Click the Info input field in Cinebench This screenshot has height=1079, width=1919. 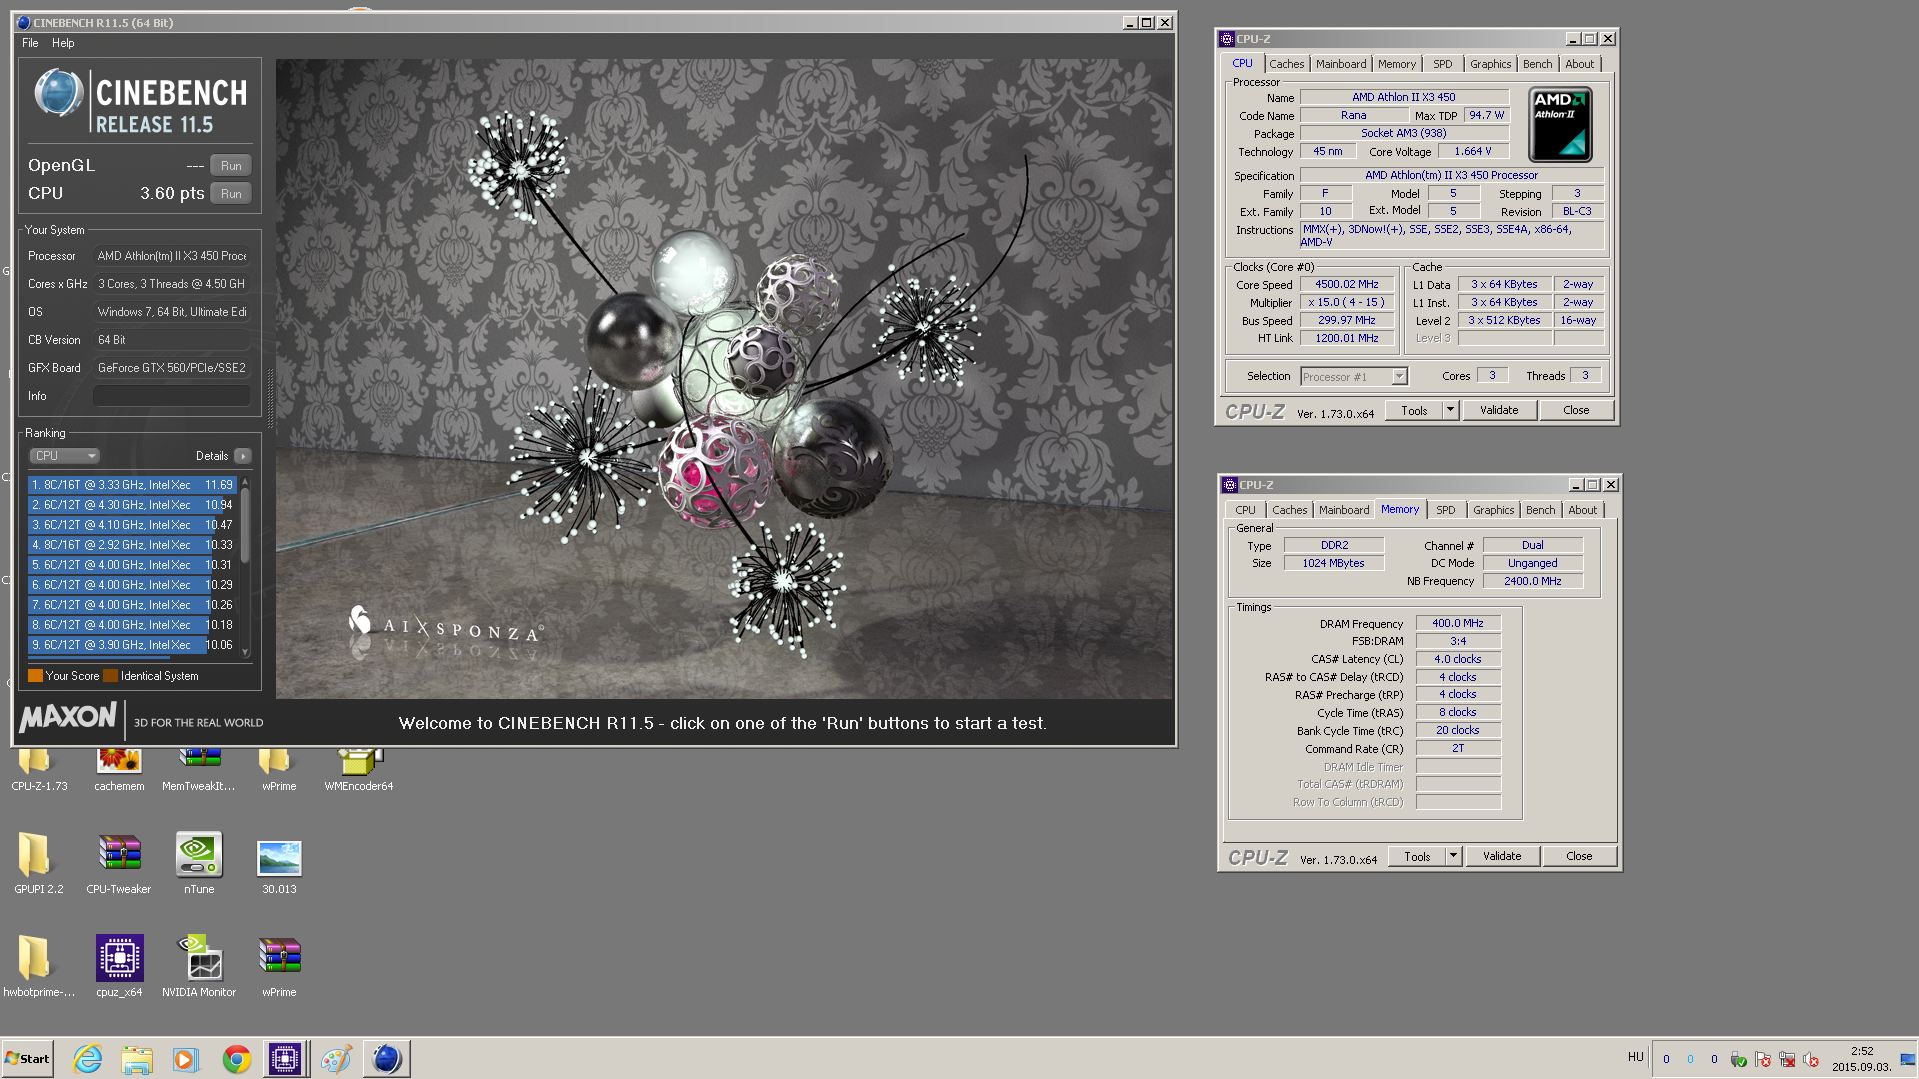click(171, 396)
